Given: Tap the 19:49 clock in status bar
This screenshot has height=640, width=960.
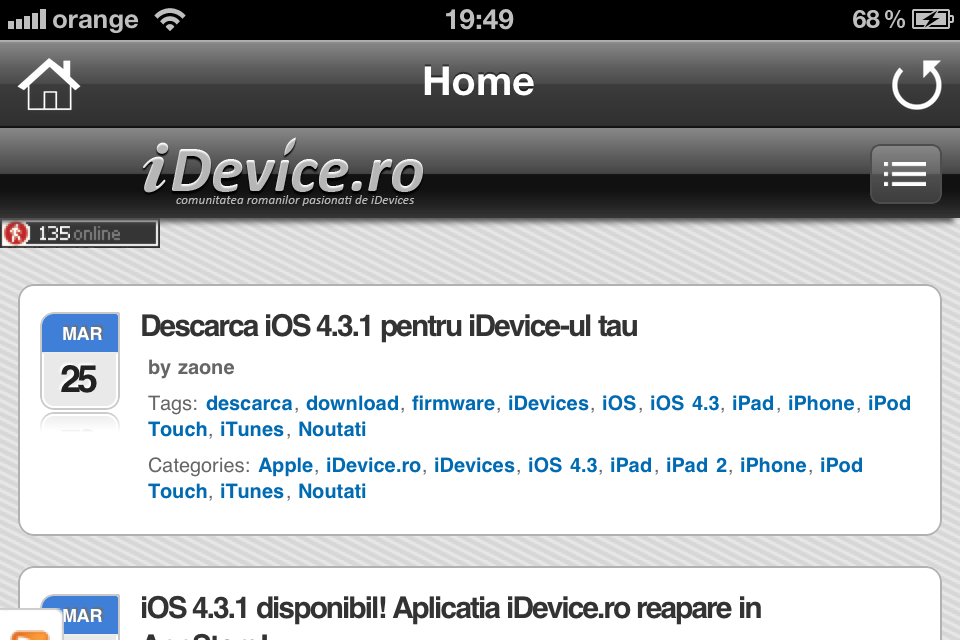Looking at the screenshot, I should 479,20.
